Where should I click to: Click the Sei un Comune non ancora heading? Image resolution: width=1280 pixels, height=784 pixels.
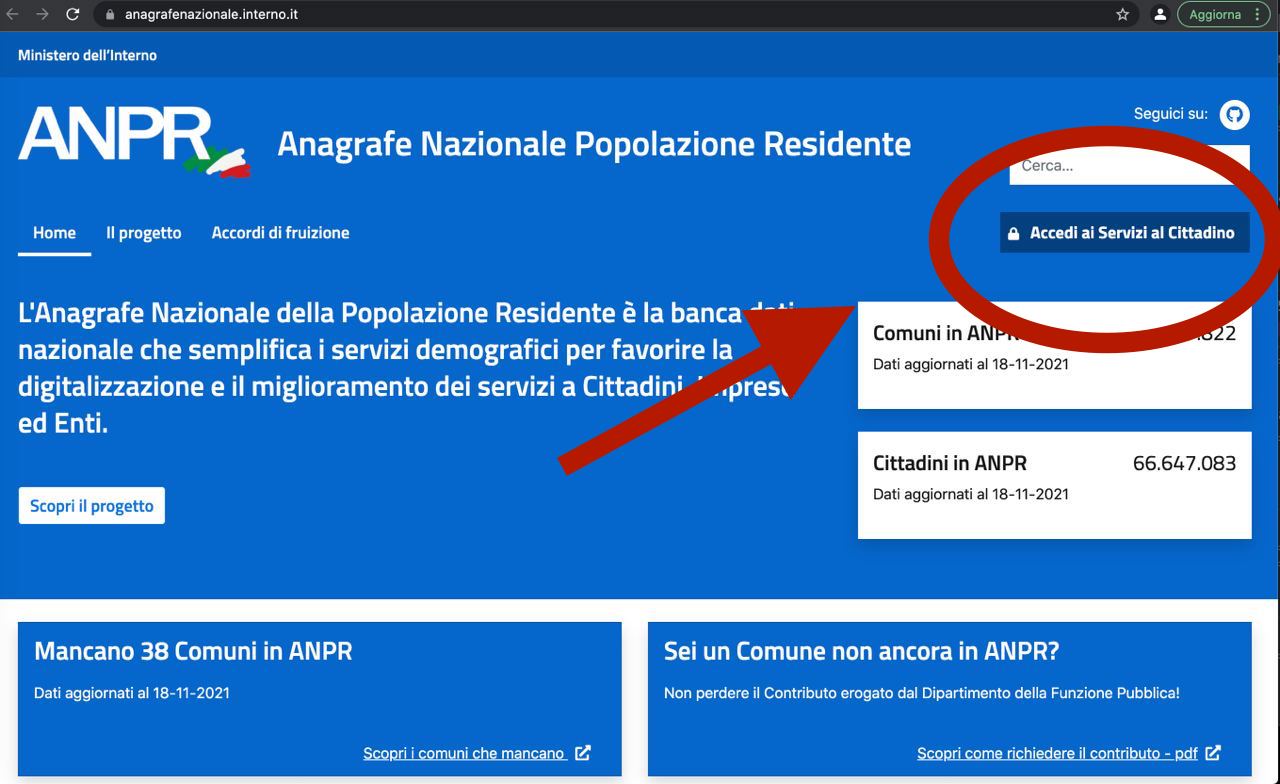pos(861,651)
